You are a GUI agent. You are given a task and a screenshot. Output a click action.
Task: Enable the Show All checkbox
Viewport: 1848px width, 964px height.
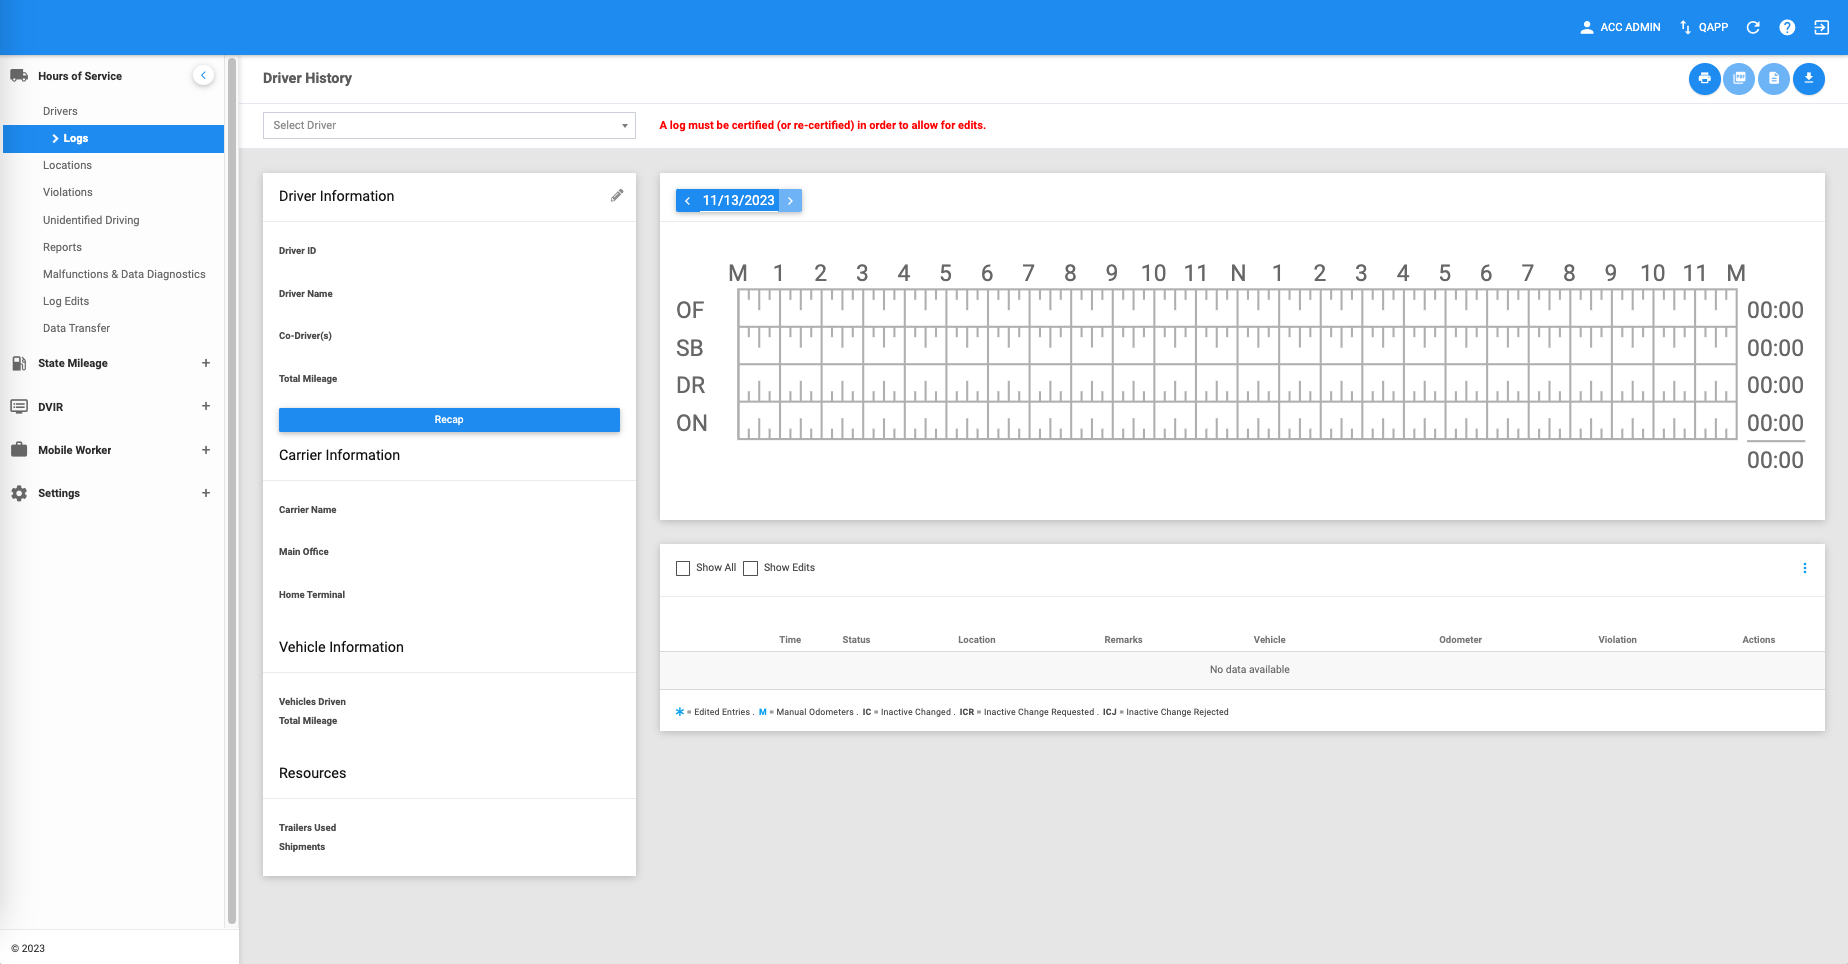click(x=683, y=568)
